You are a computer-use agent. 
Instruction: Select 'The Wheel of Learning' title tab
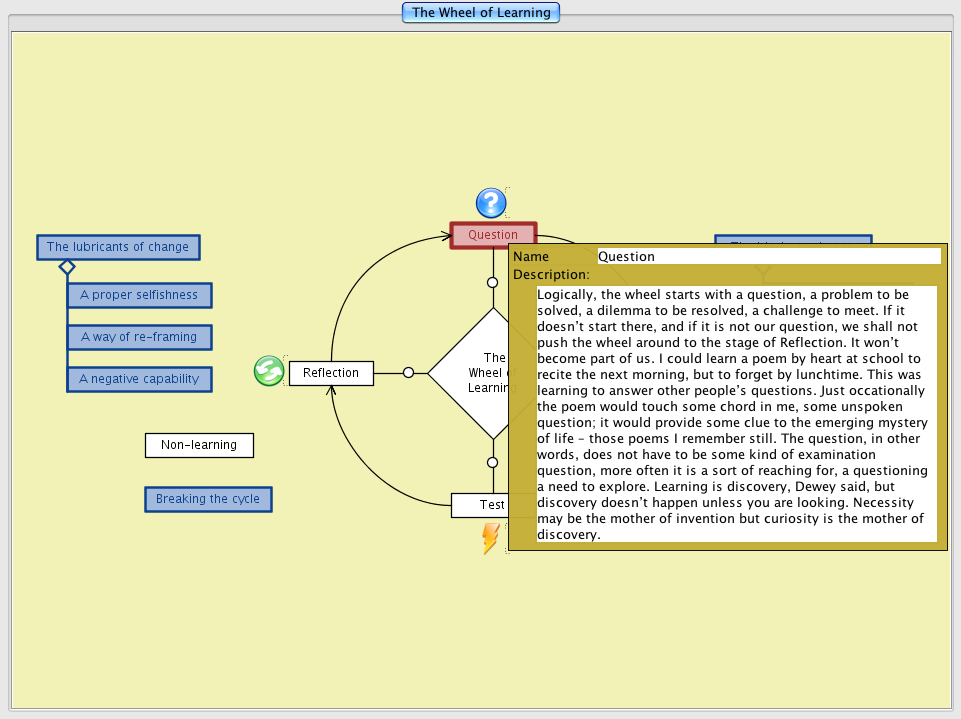point(481,13)
